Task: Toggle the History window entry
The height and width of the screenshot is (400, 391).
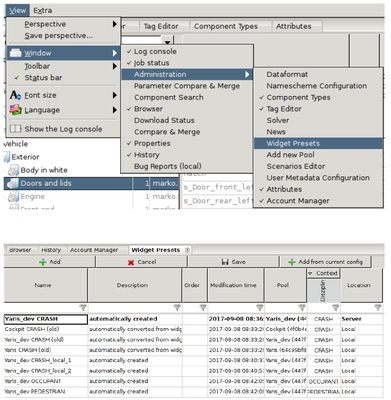Action: [187, 155]
